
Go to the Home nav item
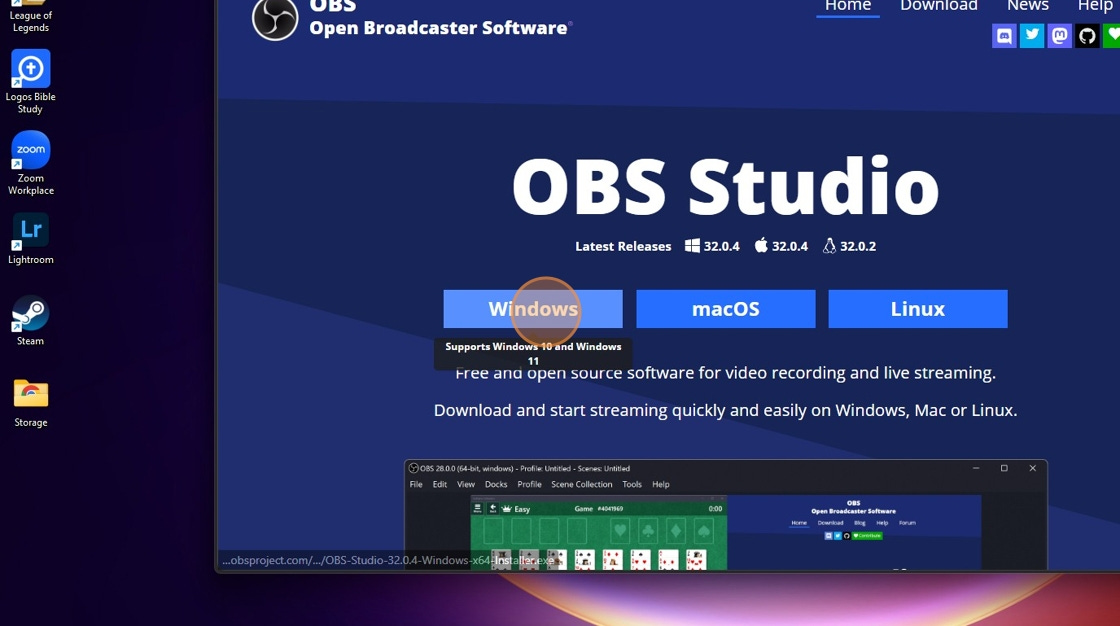[848, 6]
